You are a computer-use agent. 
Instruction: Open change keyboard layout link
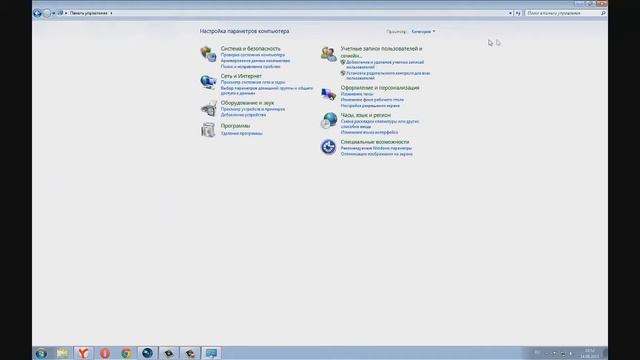click(380, 124)
